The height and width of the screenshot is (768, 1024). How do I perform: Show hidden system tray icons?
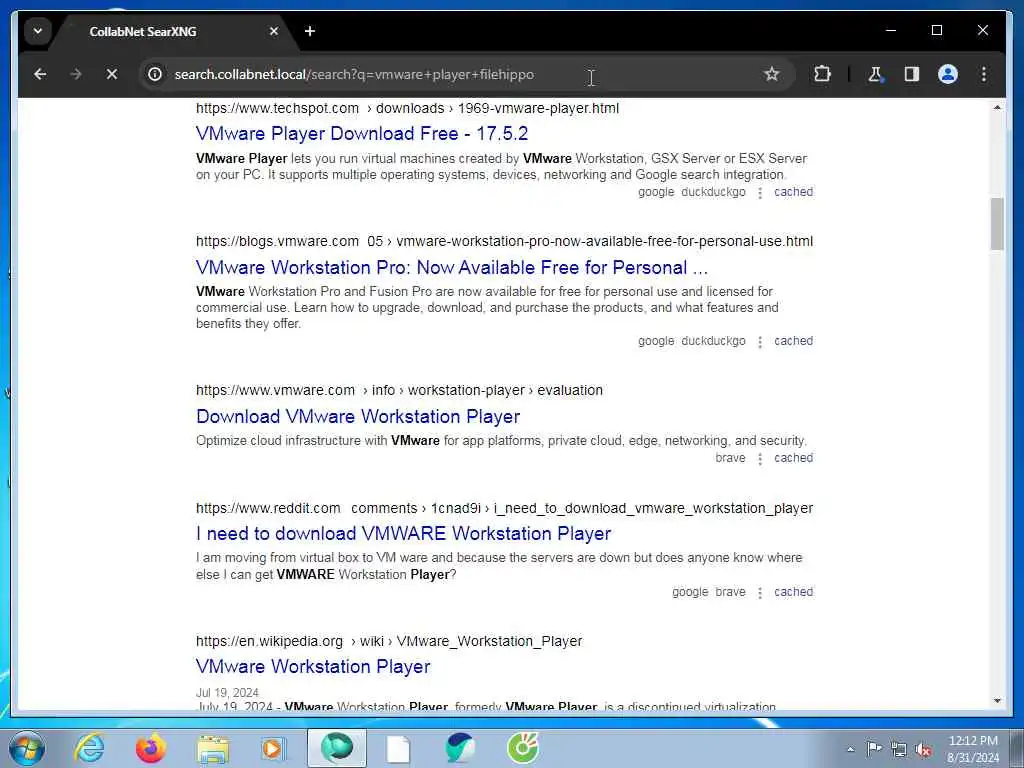pos(850,750)
